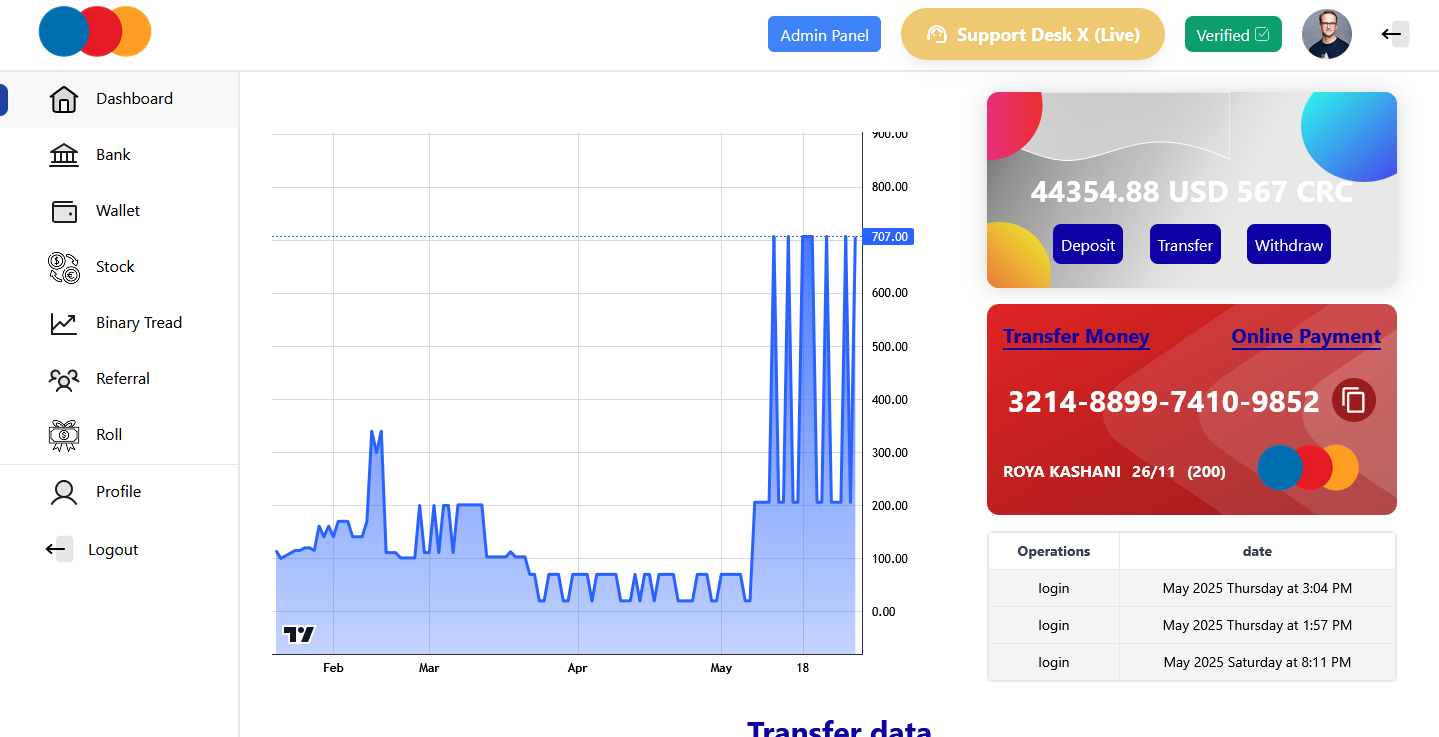Image resolution: width=1439 pixels, height=737 pixels.
Task: Click the Stock coins icon
Action: (x=63, y=266)
